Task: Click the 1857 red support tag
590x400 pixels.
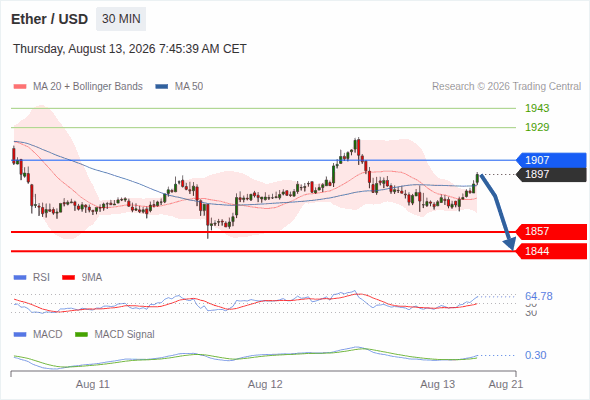Action: (551, 231)
